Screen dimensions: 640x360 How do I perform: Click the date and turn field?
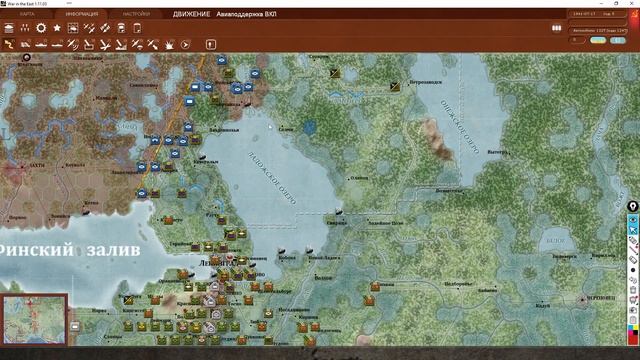(597, 14)
